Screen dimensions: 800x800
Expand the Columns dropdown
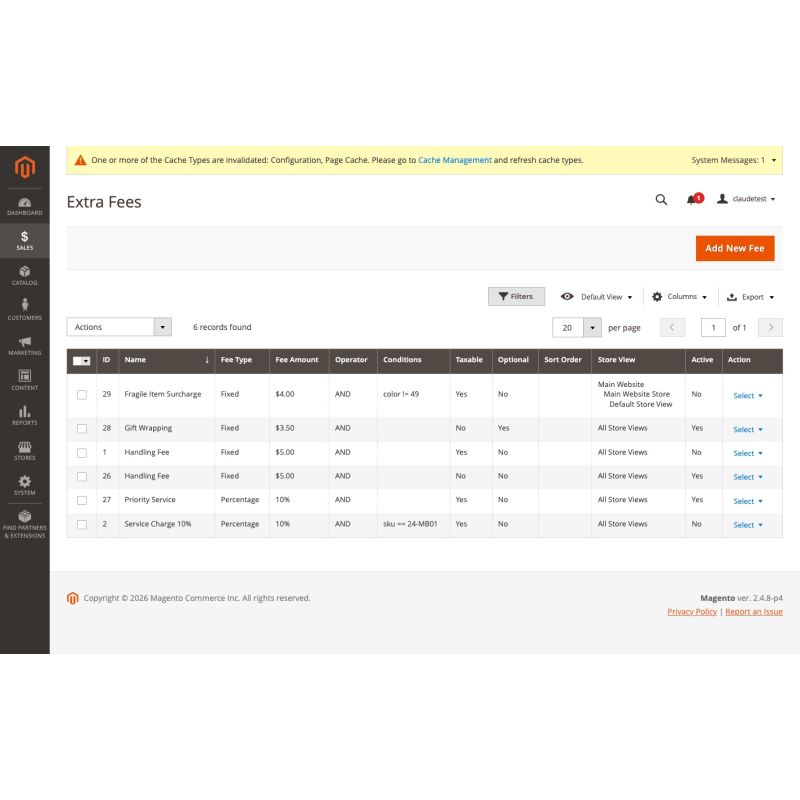[679, 296]
